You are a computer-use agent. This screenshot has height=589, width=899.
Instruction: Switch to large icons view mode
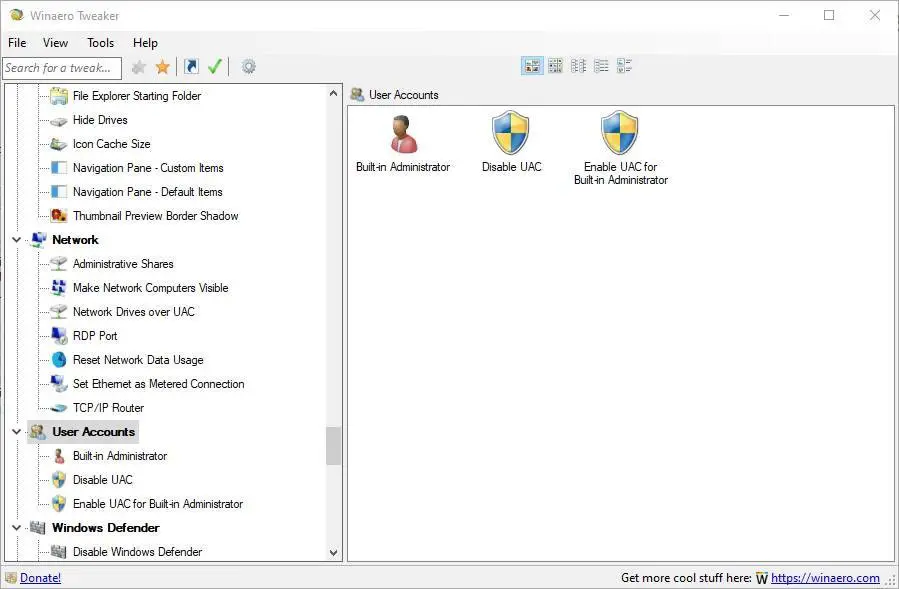[x=532, y=66]
